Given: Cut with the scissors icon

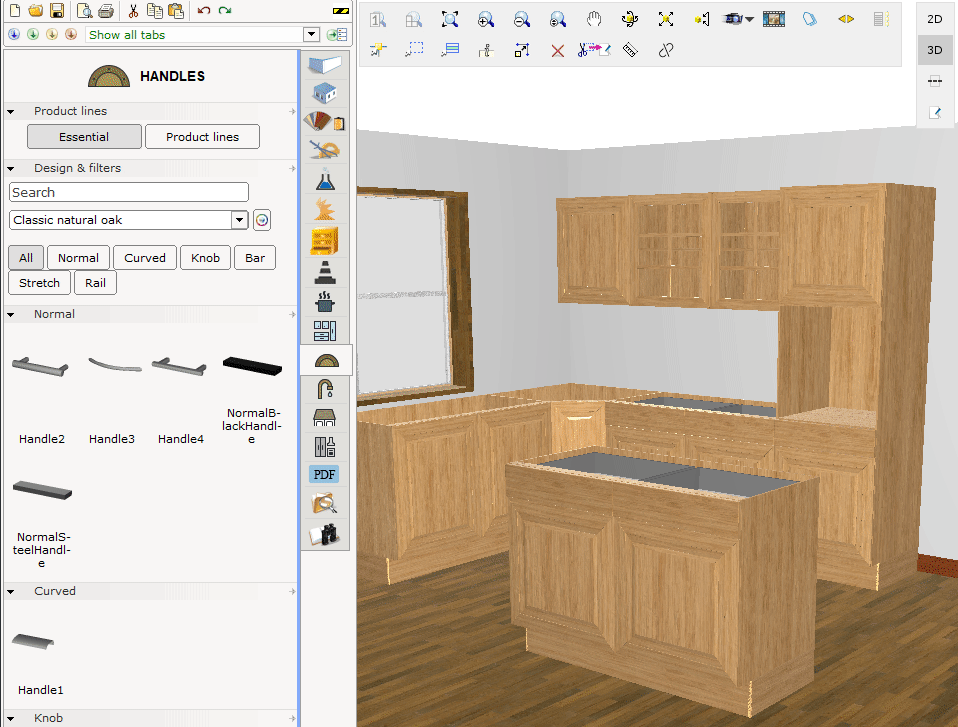Looking at the screenshot, I should click(x=133, y=10).
